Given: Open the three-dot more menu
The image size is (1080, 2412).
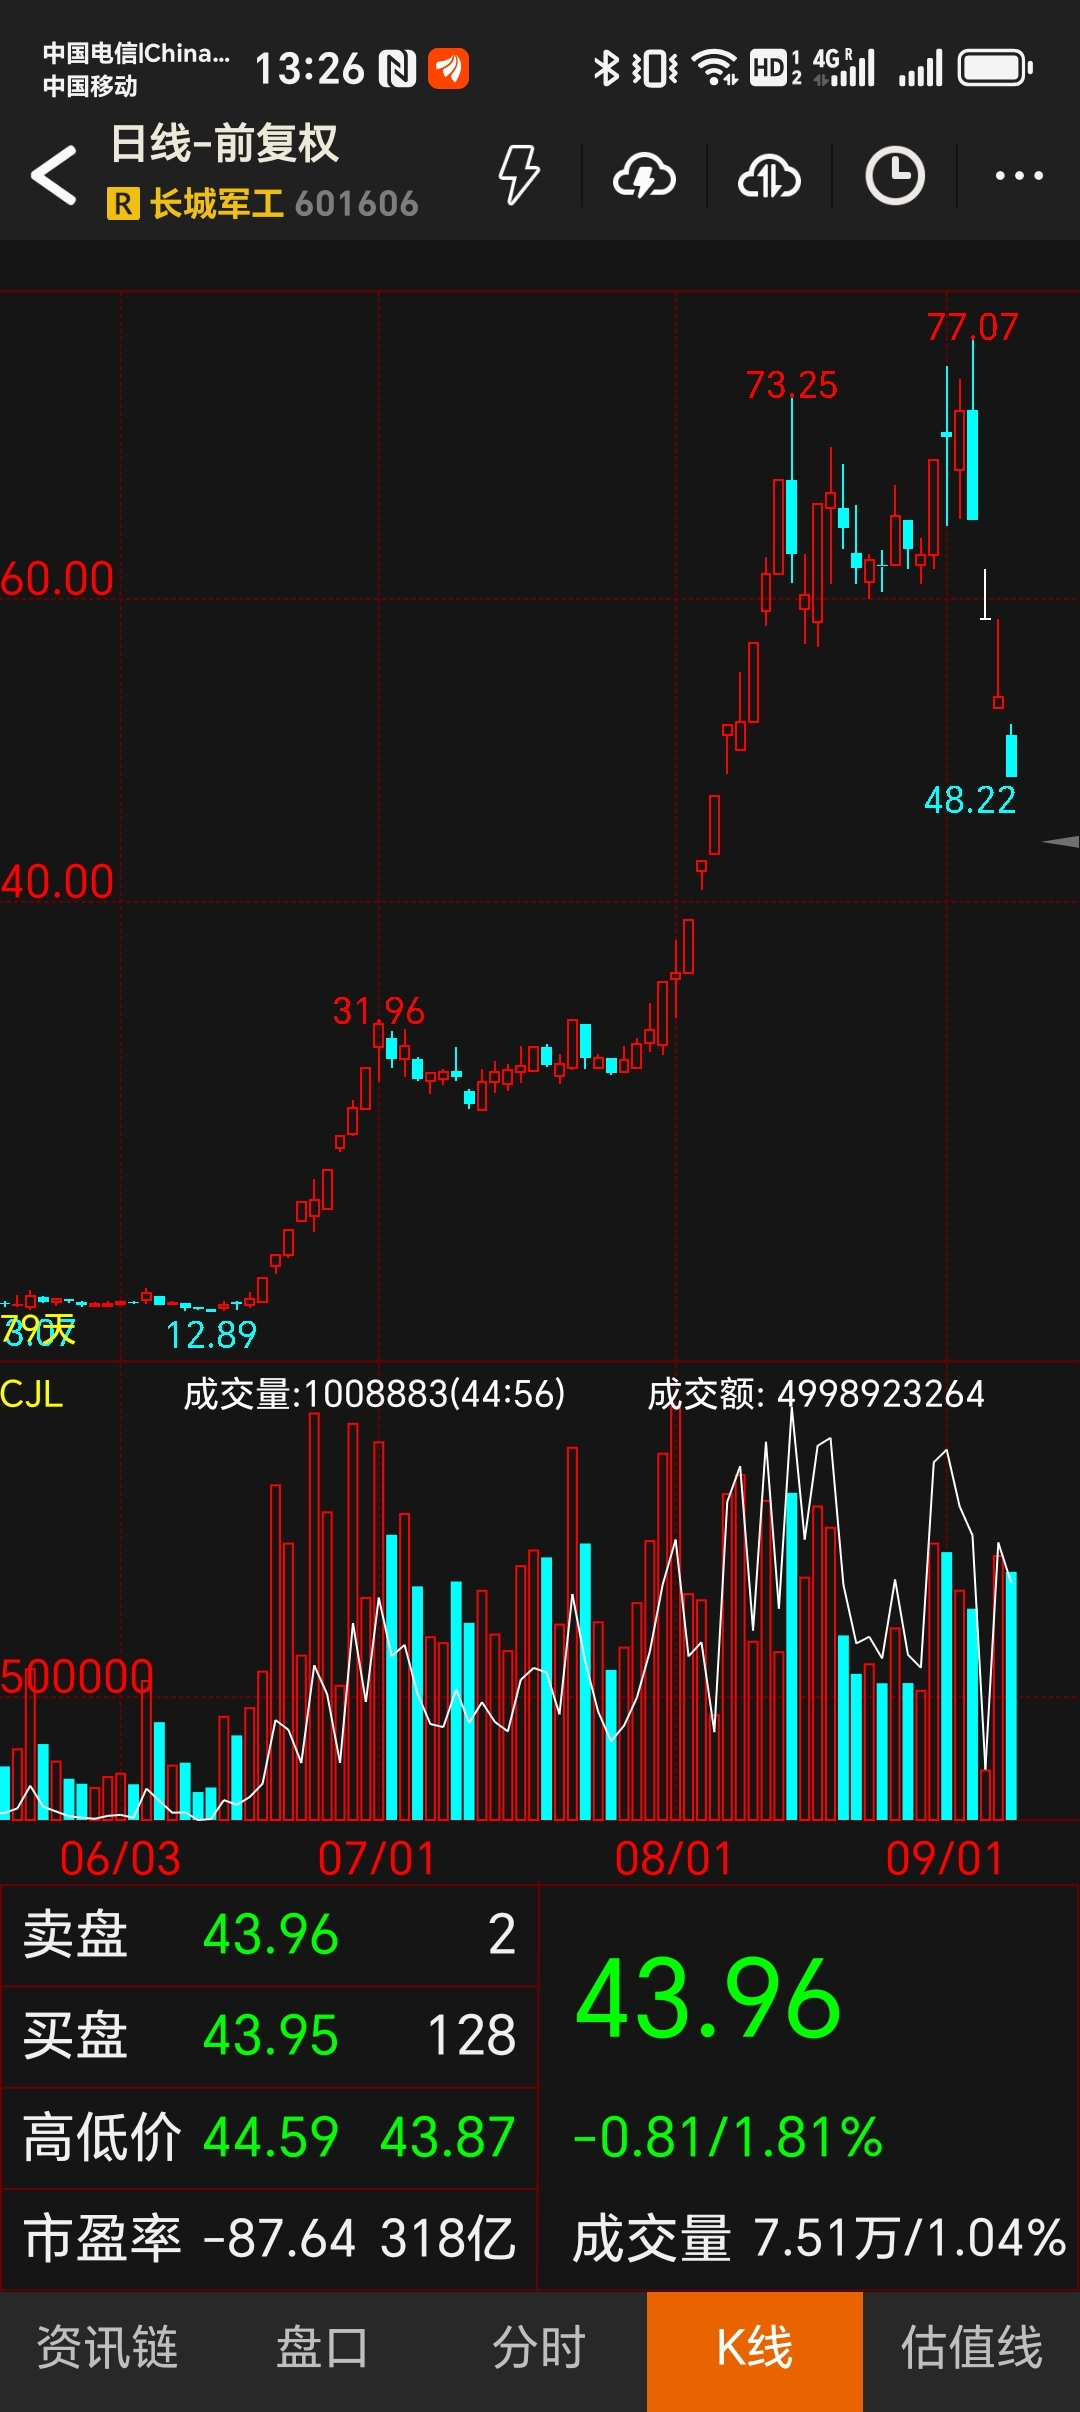Looking at the screenshot, I should (x=1019, y=176).
